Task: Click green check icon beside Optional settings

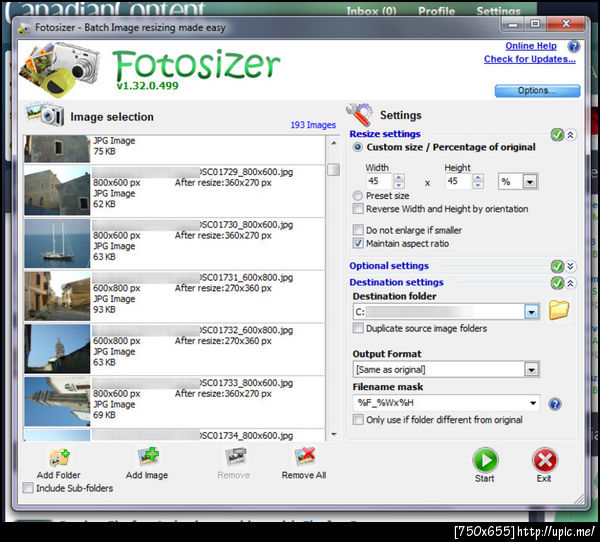Action: (x=557, y=266)
